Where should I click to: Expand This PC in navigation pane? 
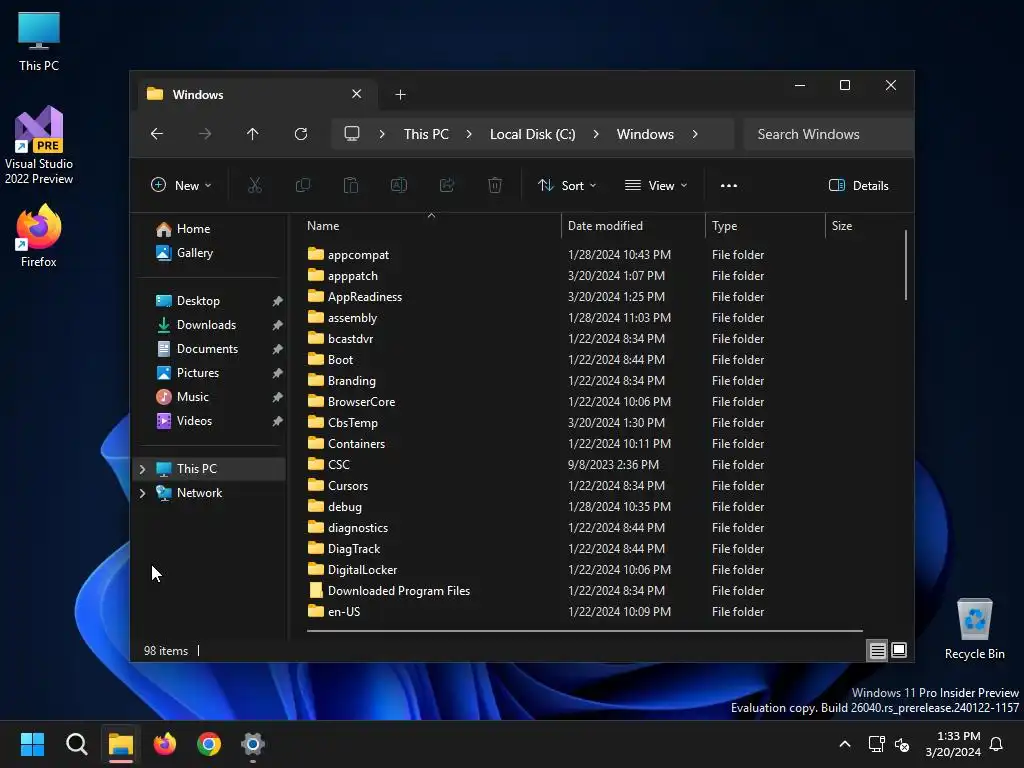[x=142, y=469]
